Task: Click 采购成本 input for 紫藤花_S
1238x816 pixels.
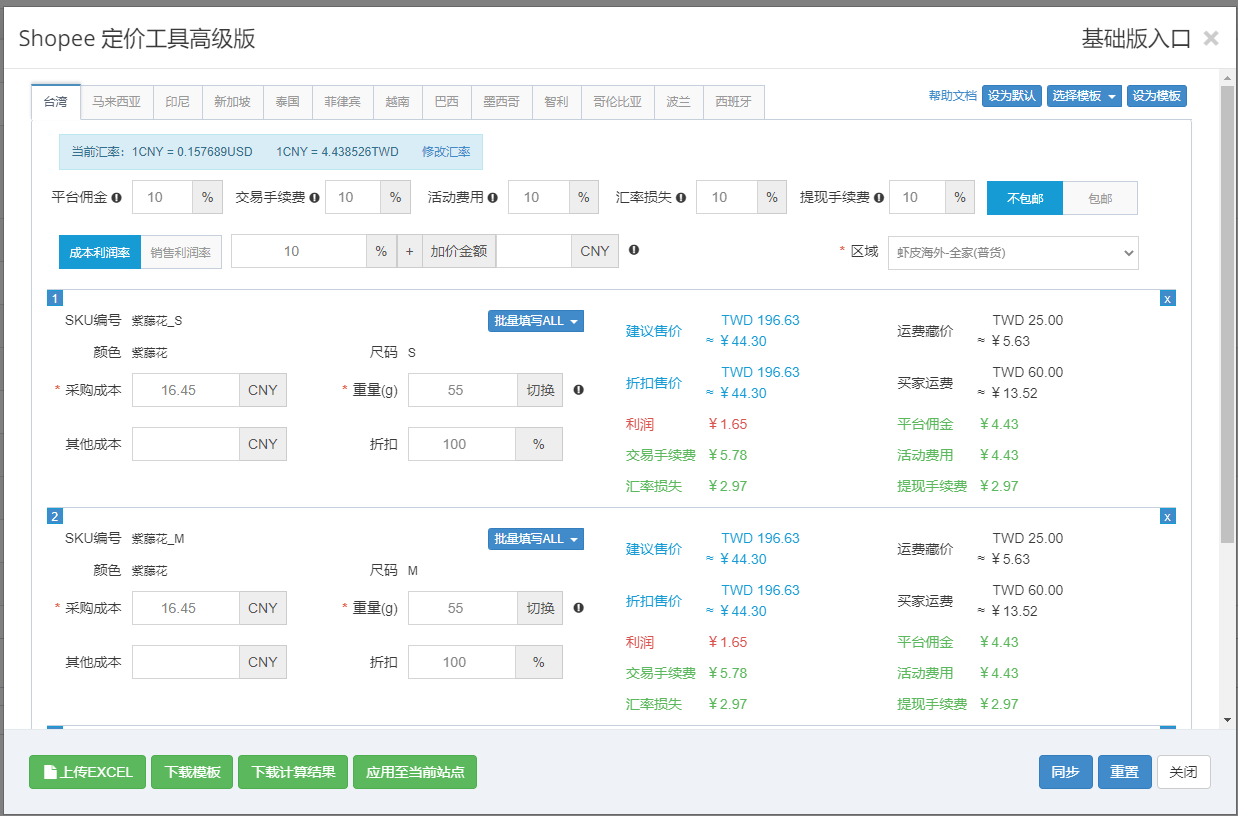Action: [185, 390]
